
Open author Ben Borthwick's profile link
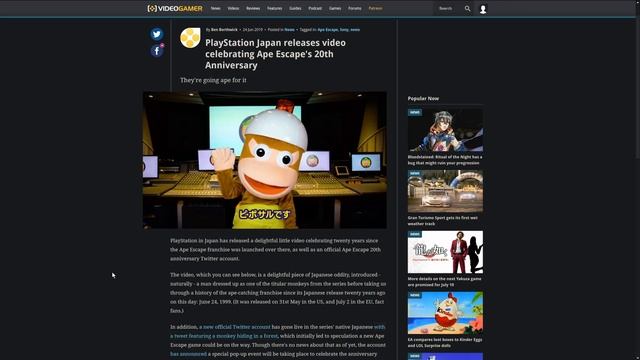[x=224, y=29]
